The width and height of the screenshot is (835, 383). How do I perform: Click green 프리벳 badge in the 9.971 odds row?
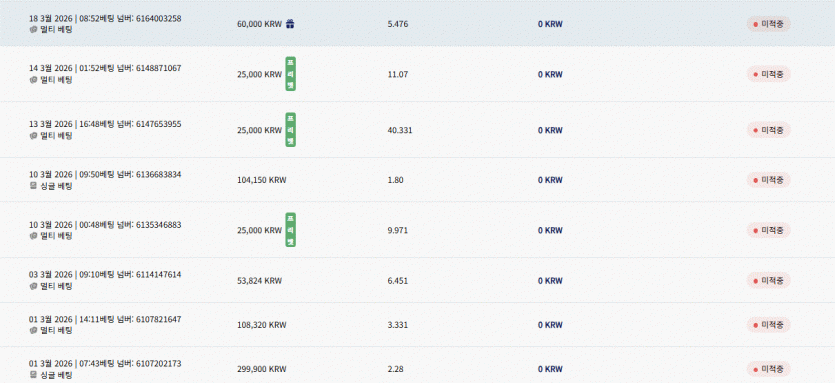(290, 230)
